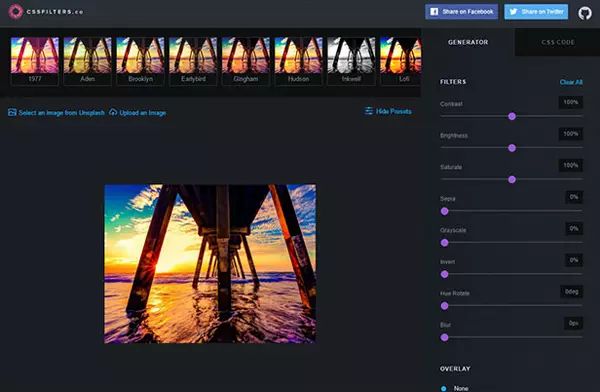The image size is (600, 392).
Task: Click the Grayscale 0% value field
Action: [574, 229]
